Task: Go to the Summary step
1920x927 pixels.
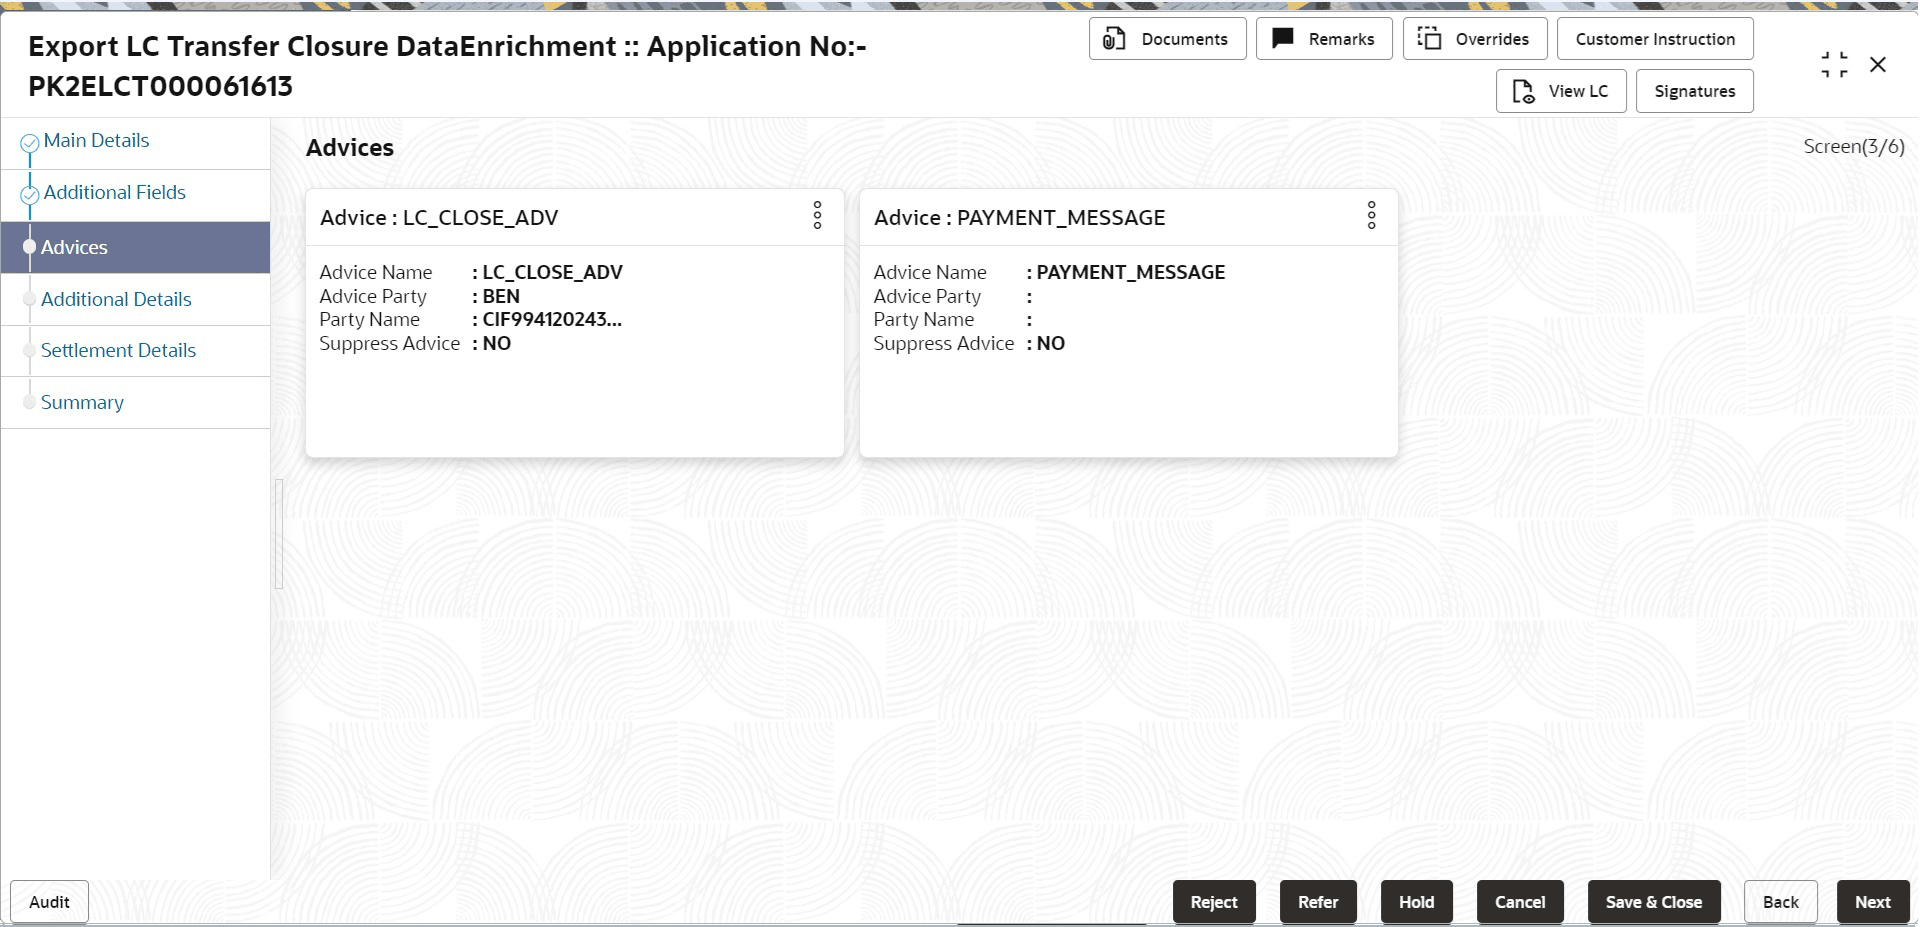Action: coord(82,402)
